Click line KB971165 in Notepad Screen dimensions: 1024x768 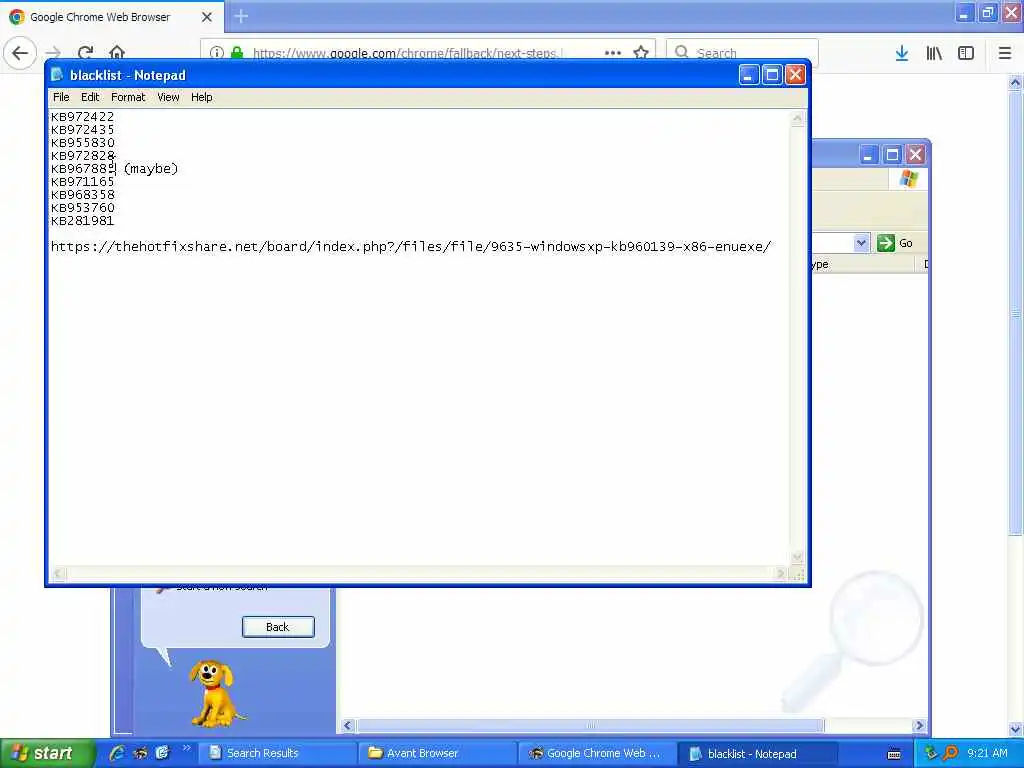pyautogui.click(x=82, y=182)
